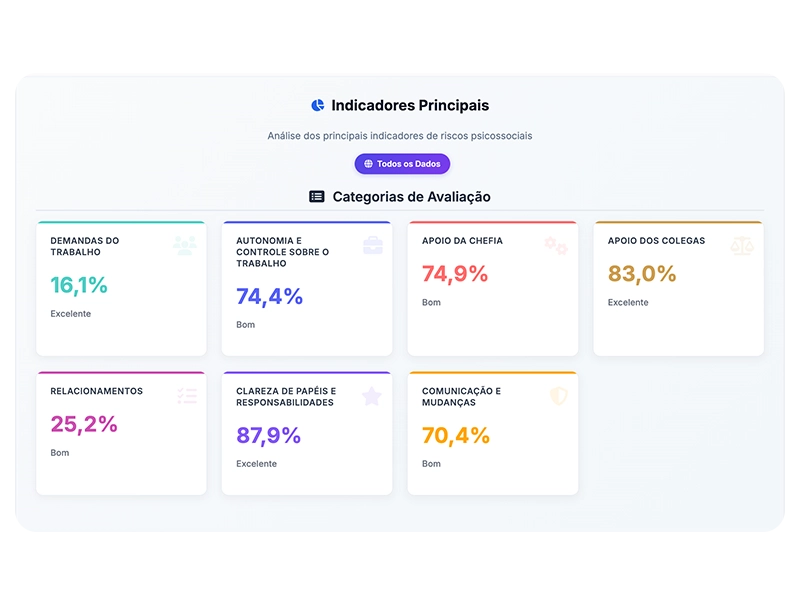Click the Categorias de Avaliação section heading
The width and height of the screenshot is (800, 595).
pos(411,197)
